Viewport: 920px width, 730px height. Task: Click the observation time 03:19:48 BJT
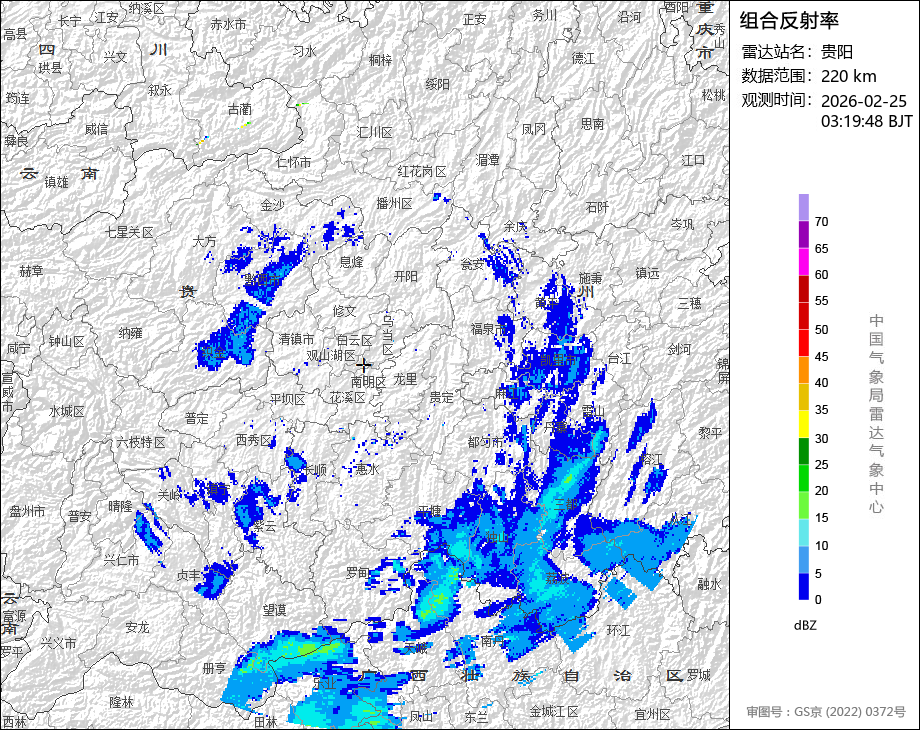pyautogui.click(x=867, y=121)
